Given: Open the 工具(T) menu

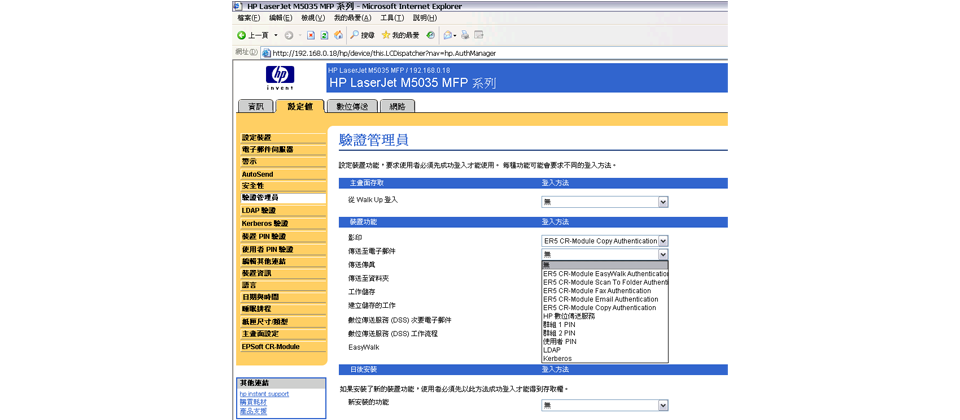Looking at the screenshot, I should tap(392, 18).
